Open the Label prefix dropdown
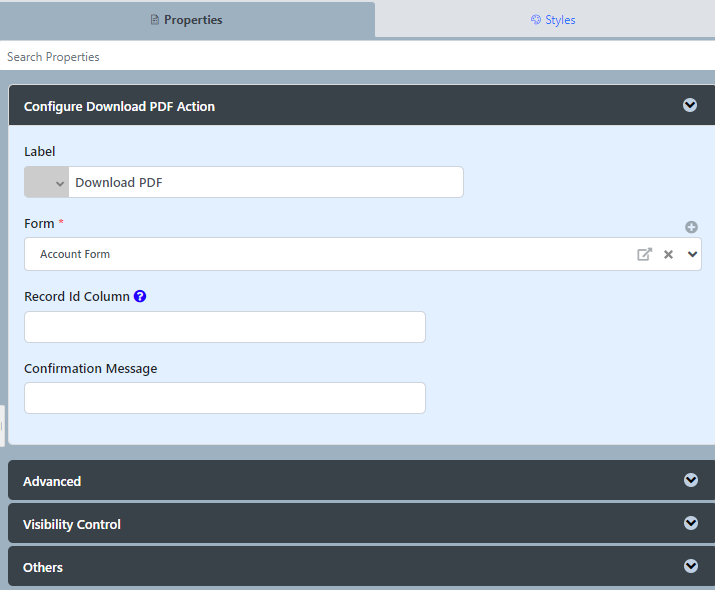 (x=47, y=182)
